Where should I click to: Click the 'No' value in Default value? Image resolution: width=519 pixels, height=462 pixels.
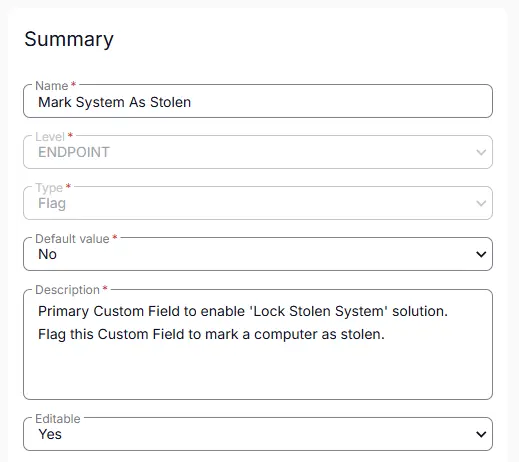(47, 254)
